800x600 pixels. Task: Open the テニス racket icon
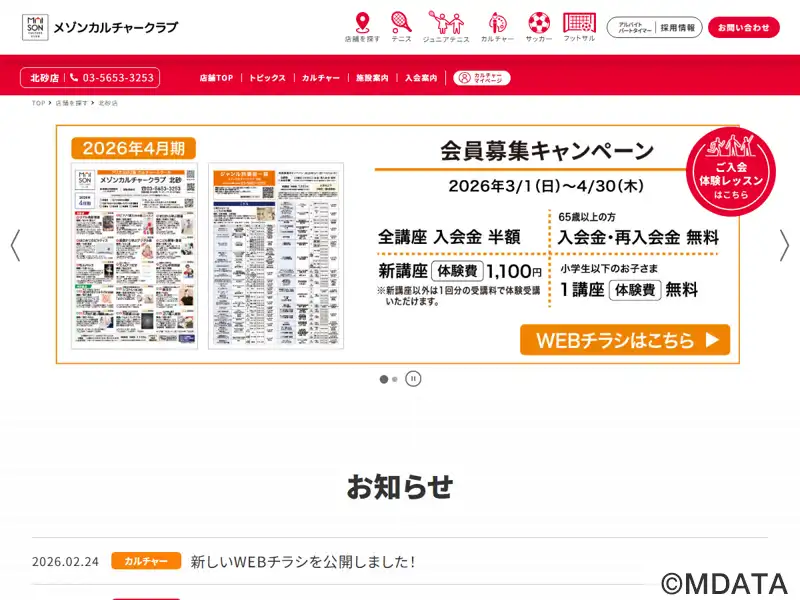[x=401, y=24]
